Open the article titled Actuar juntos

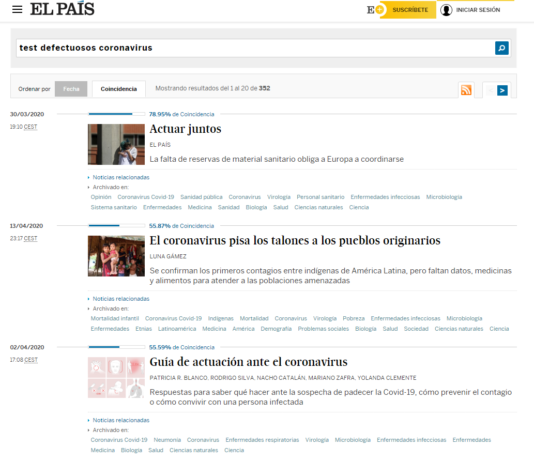(x=185, y=129)
